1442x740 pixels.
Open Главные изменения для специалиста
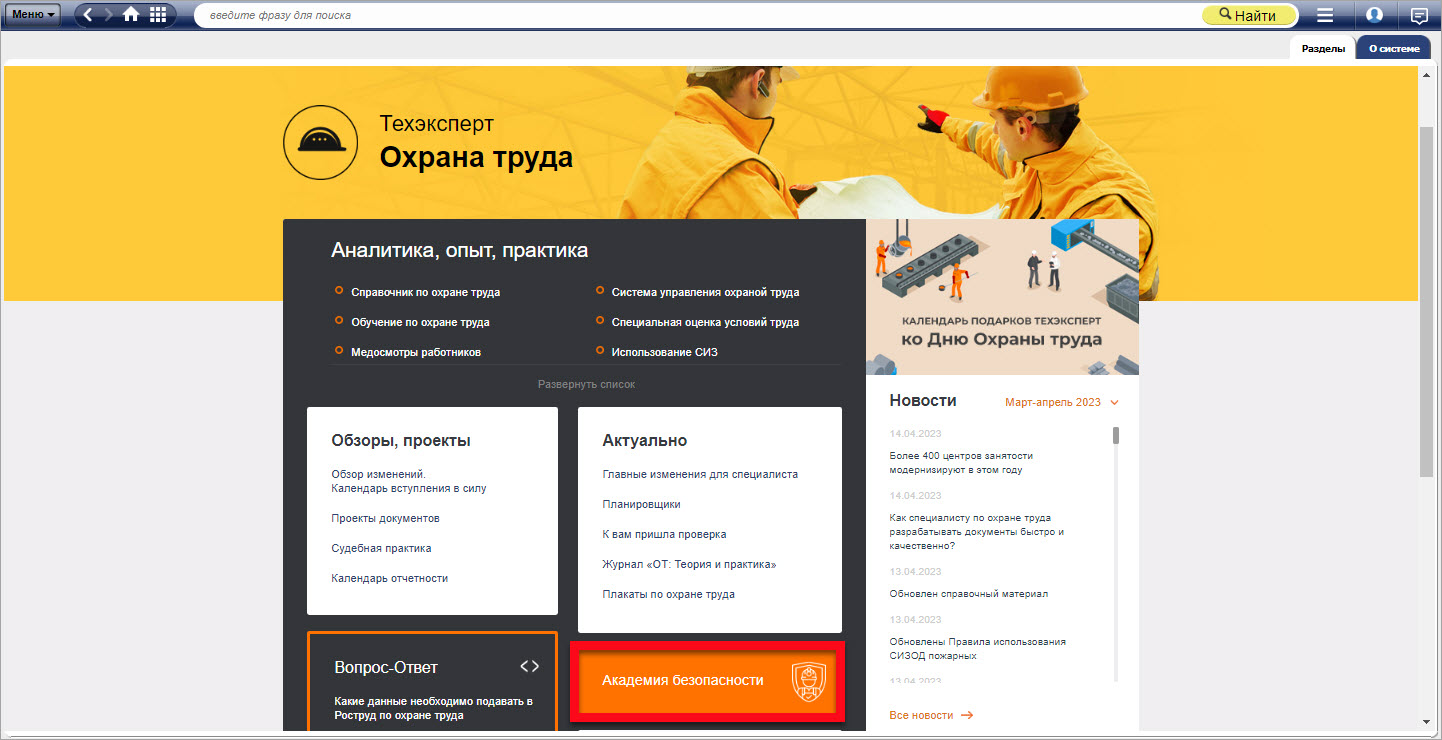tap(700, 474)
